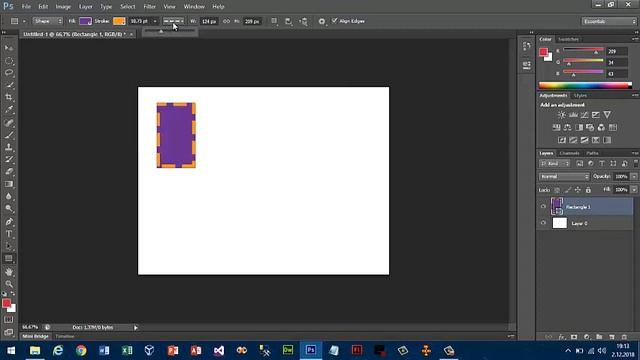Add a Levels adjustment
This screenshot has width=640, height=360.
point(573,115)
